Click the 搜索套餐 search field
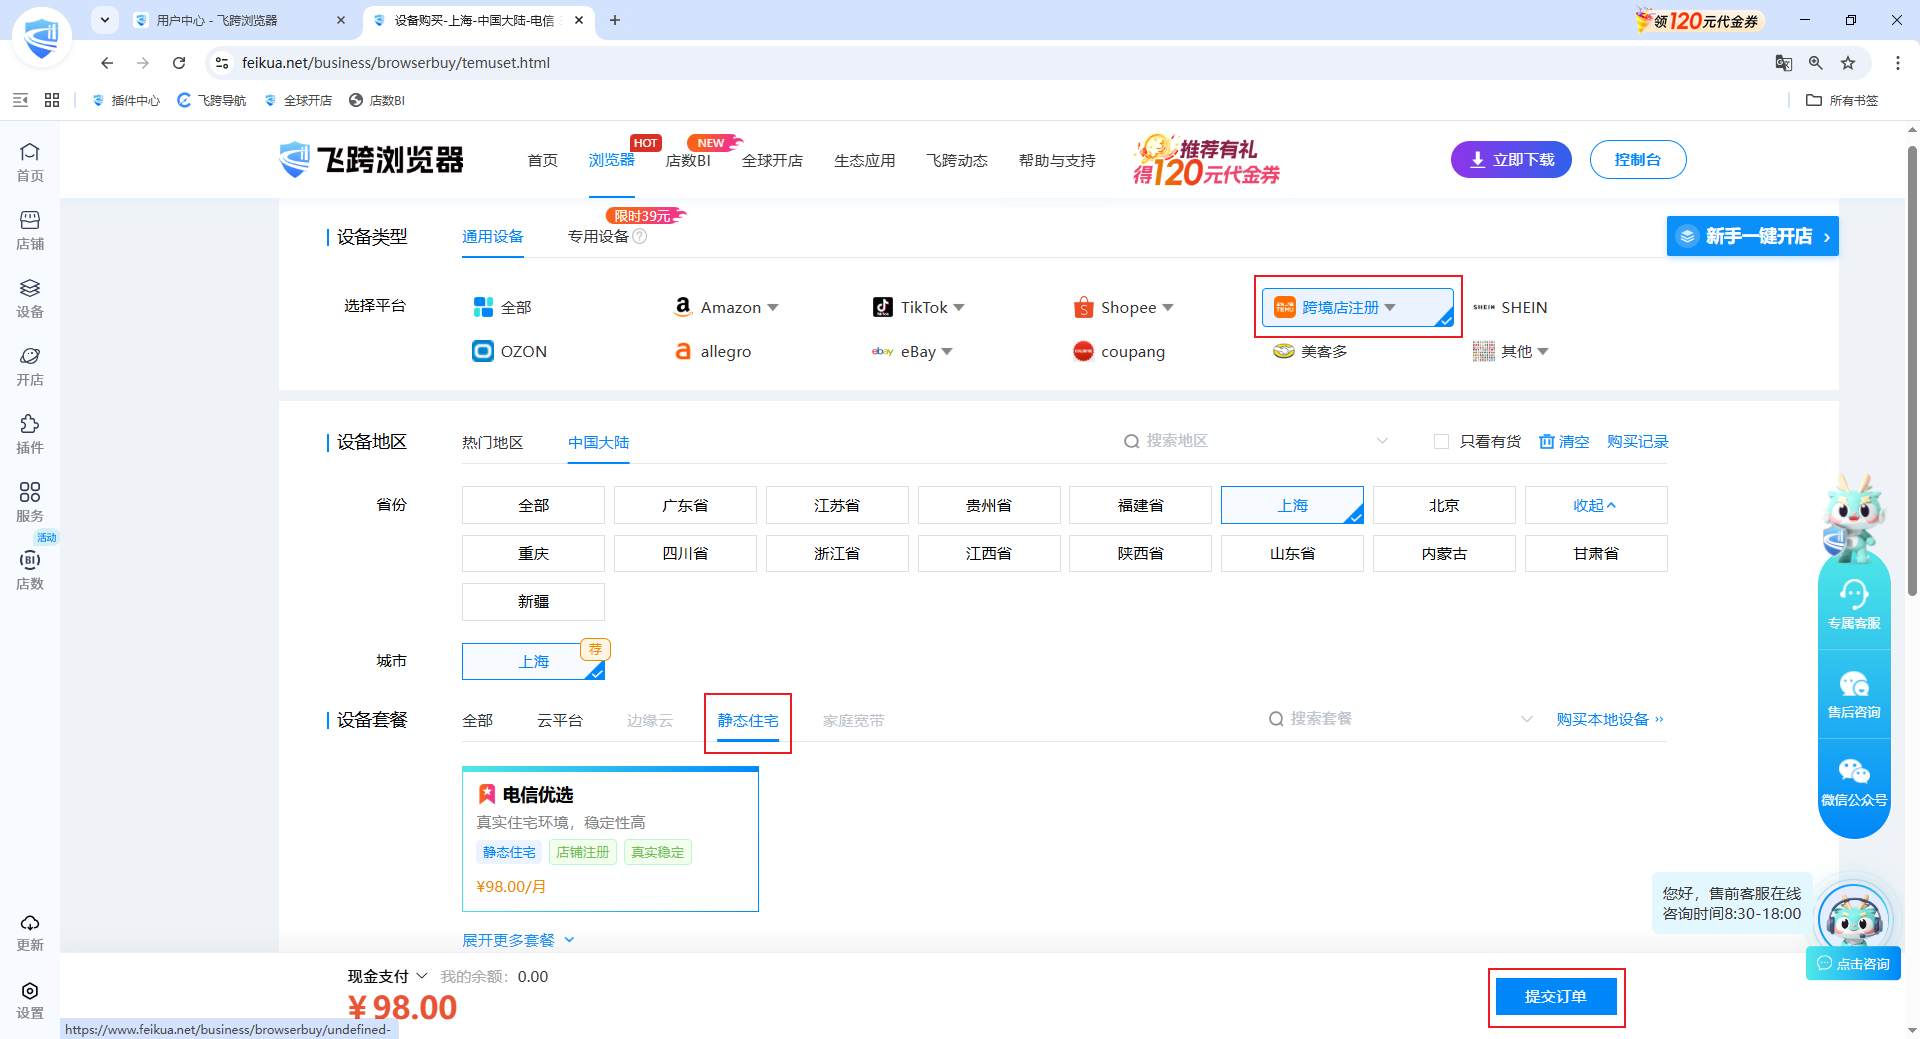Image resolution: width=1920 pixels, height=1039 pixels. coord(1400,719)
